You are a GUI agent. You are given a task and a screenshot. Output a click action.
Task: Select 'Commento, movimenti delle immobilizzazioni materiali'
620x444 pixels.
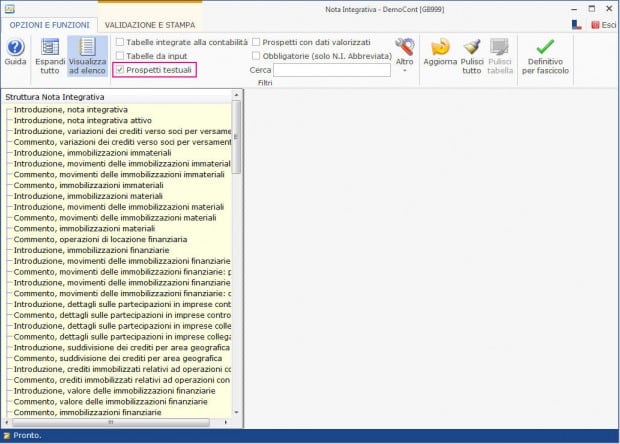[x=115, y=218]
